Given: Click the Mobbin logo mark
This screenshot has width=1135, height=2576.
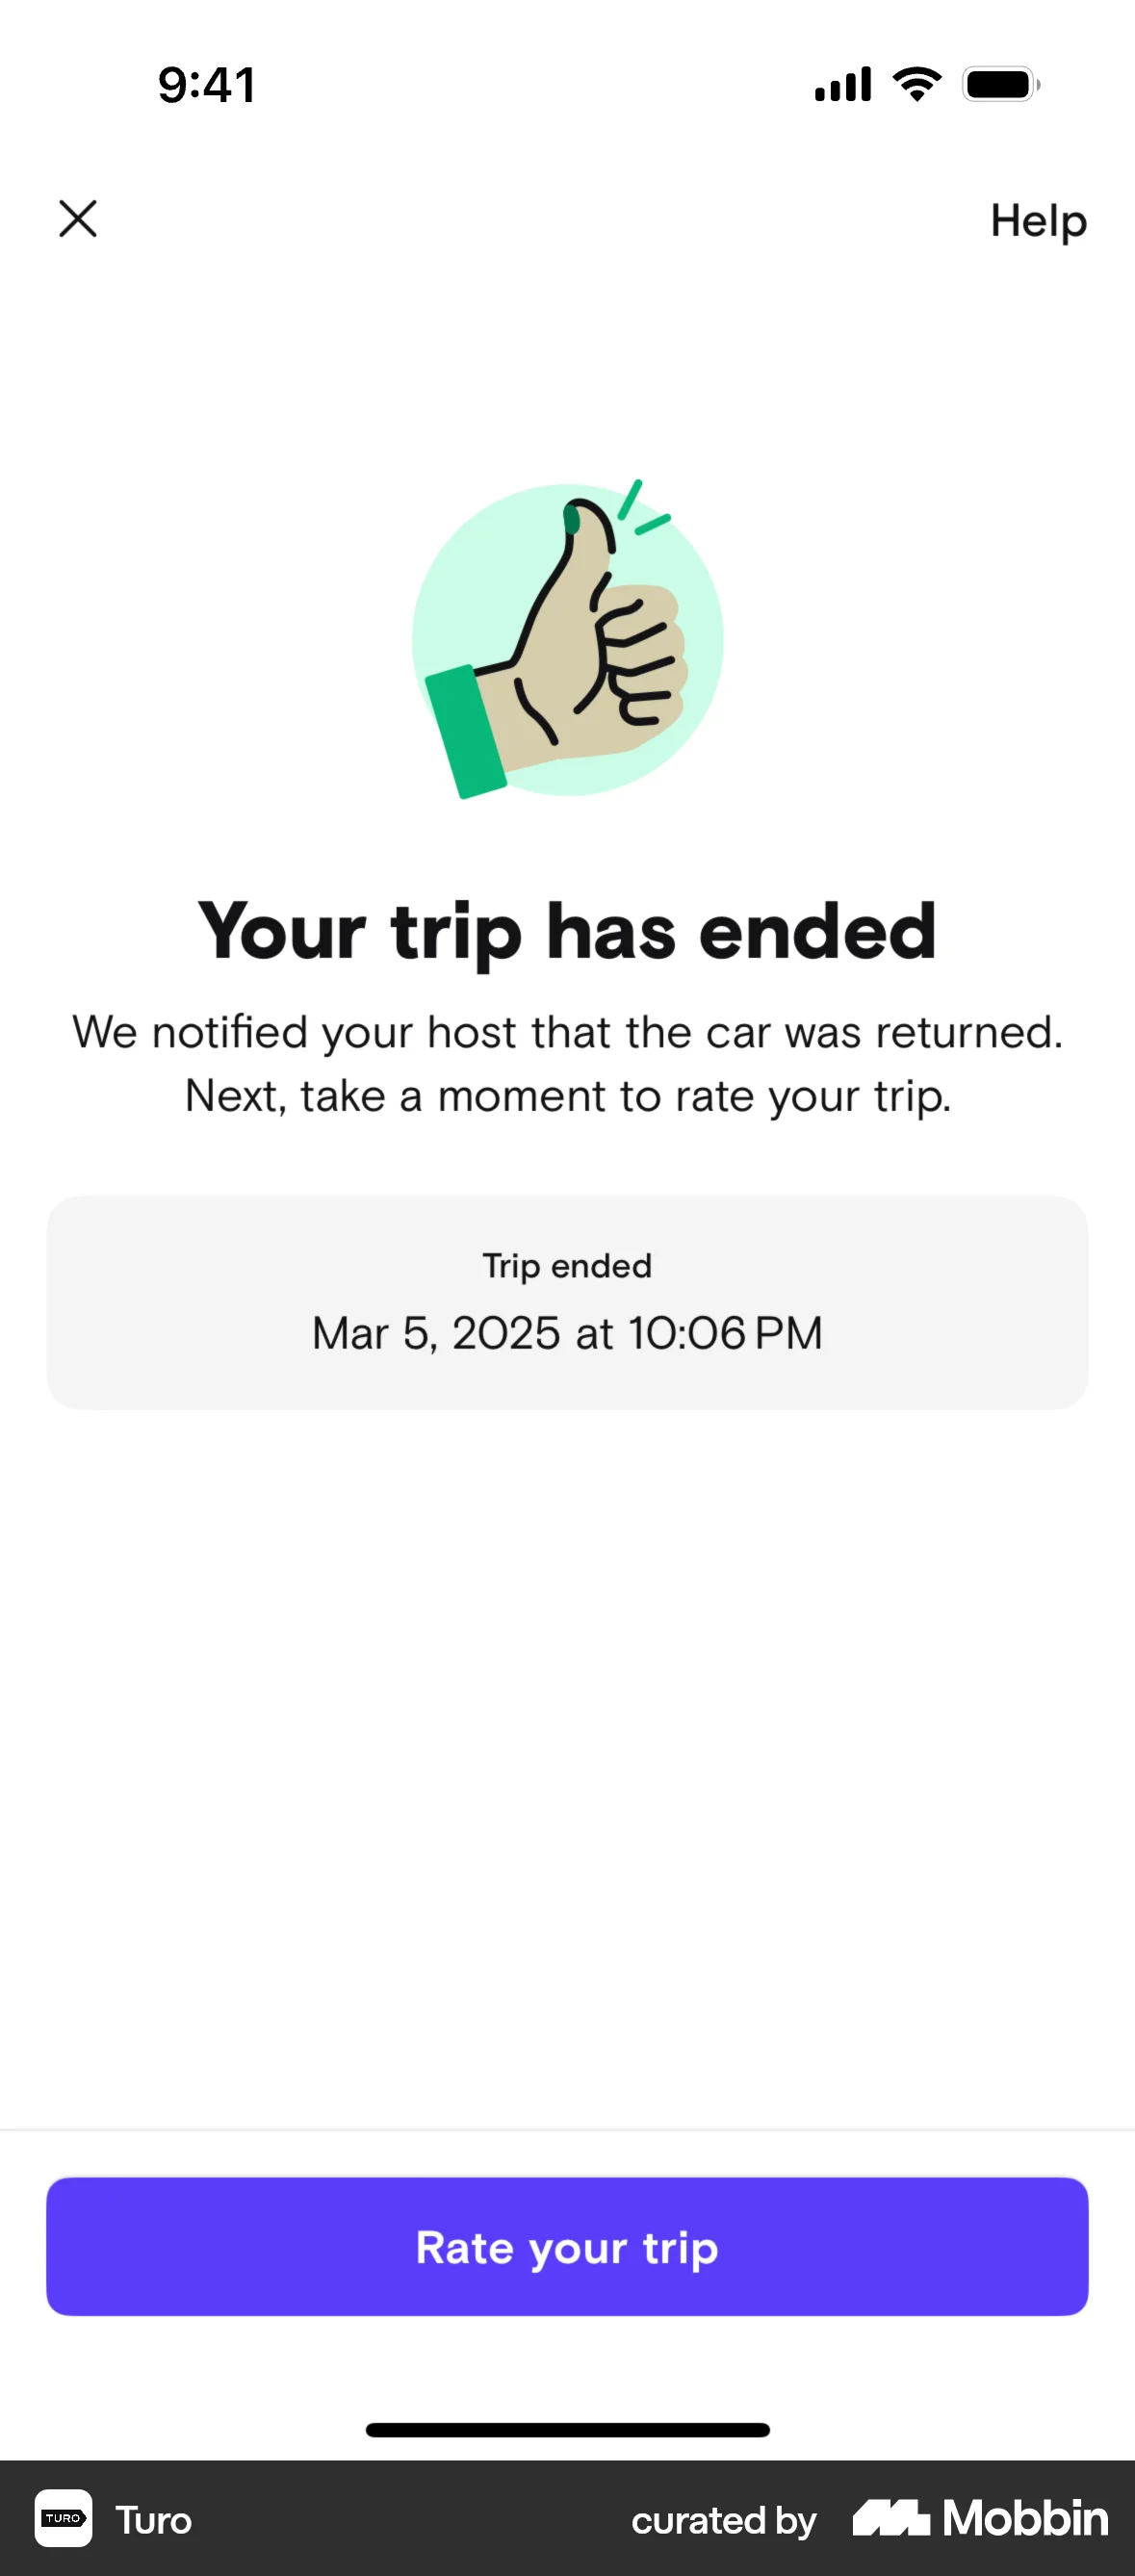Looking at the screenshot, I should [x=890, y=2517].
